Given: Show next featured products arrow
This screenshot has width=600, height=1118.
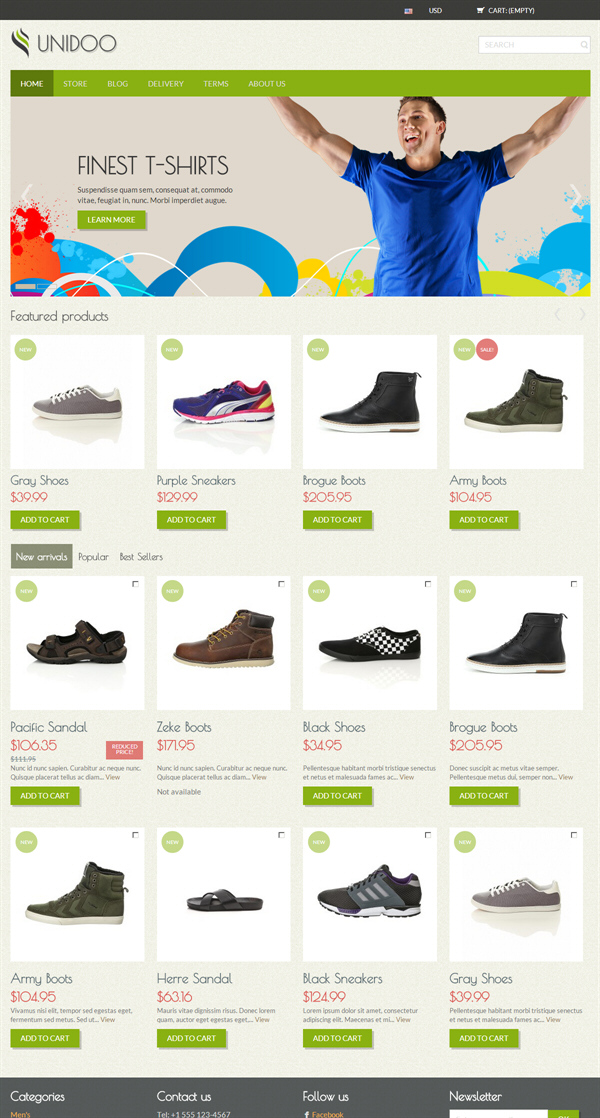Looking at the screenshot, I should coord(582,314).
